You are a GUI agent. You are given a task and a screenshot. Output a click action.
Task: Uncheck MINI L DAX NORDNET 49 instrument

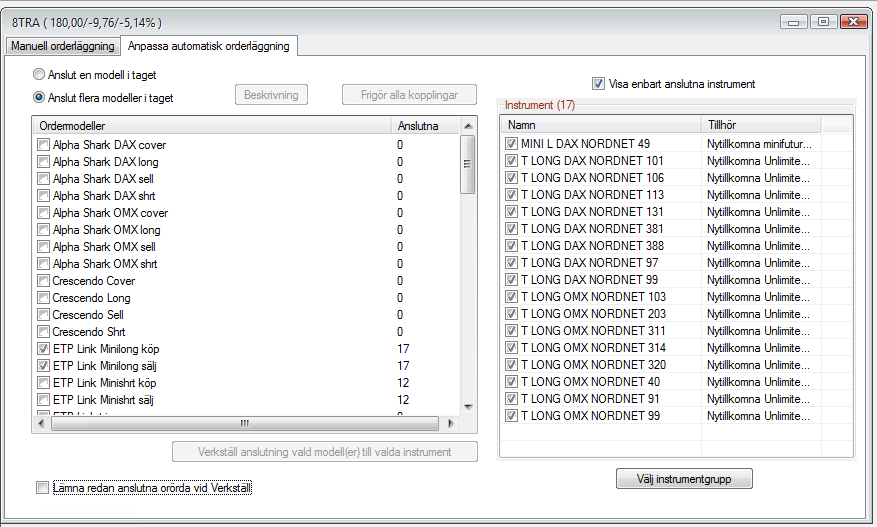pyautogui.click(x=511, y=144)
